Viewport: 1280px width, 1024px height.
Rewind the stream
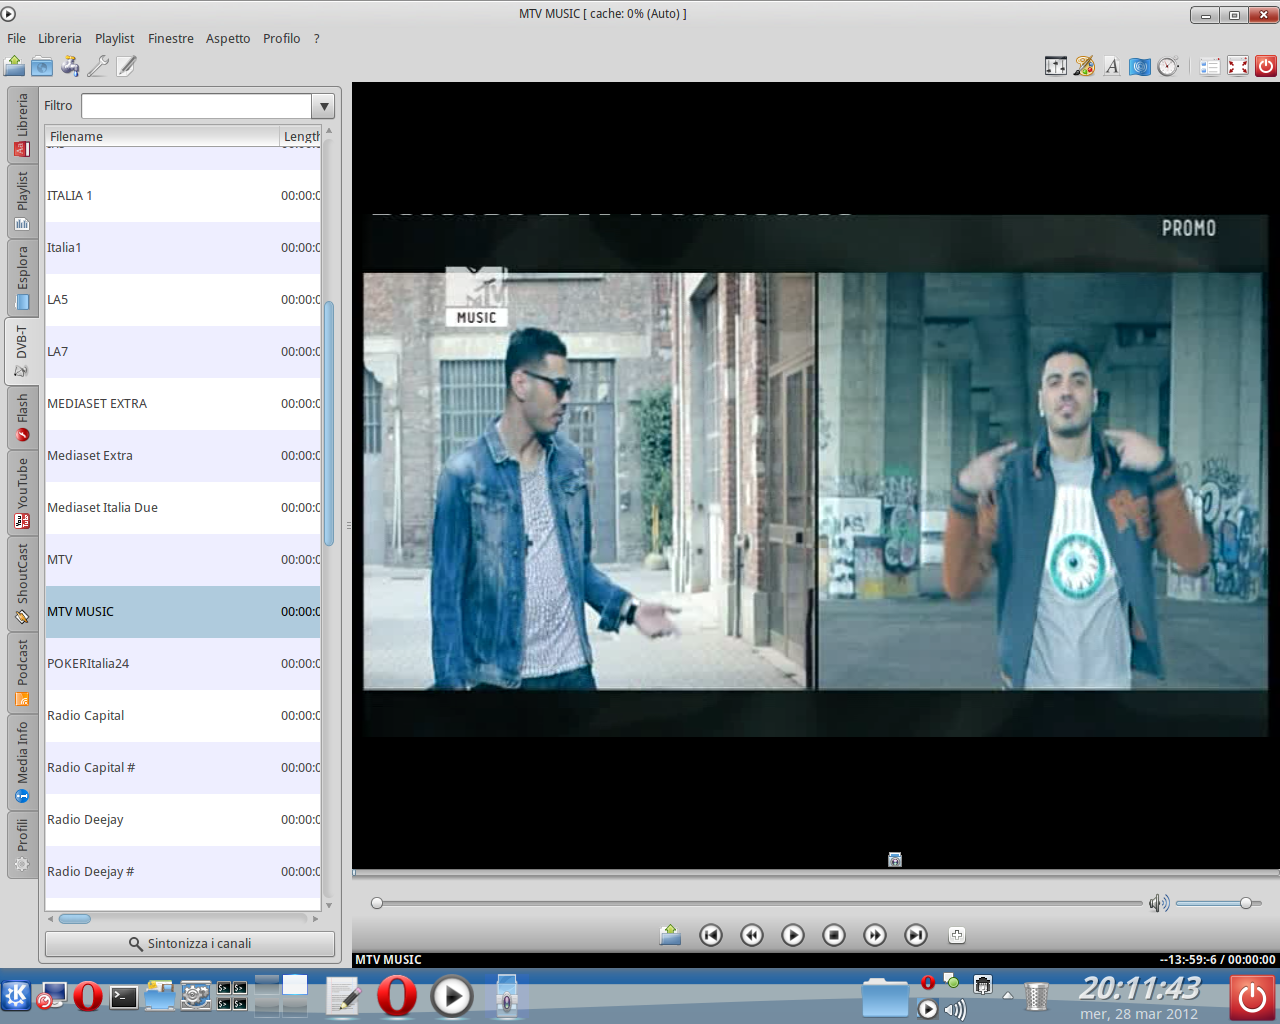coord(752,935)
